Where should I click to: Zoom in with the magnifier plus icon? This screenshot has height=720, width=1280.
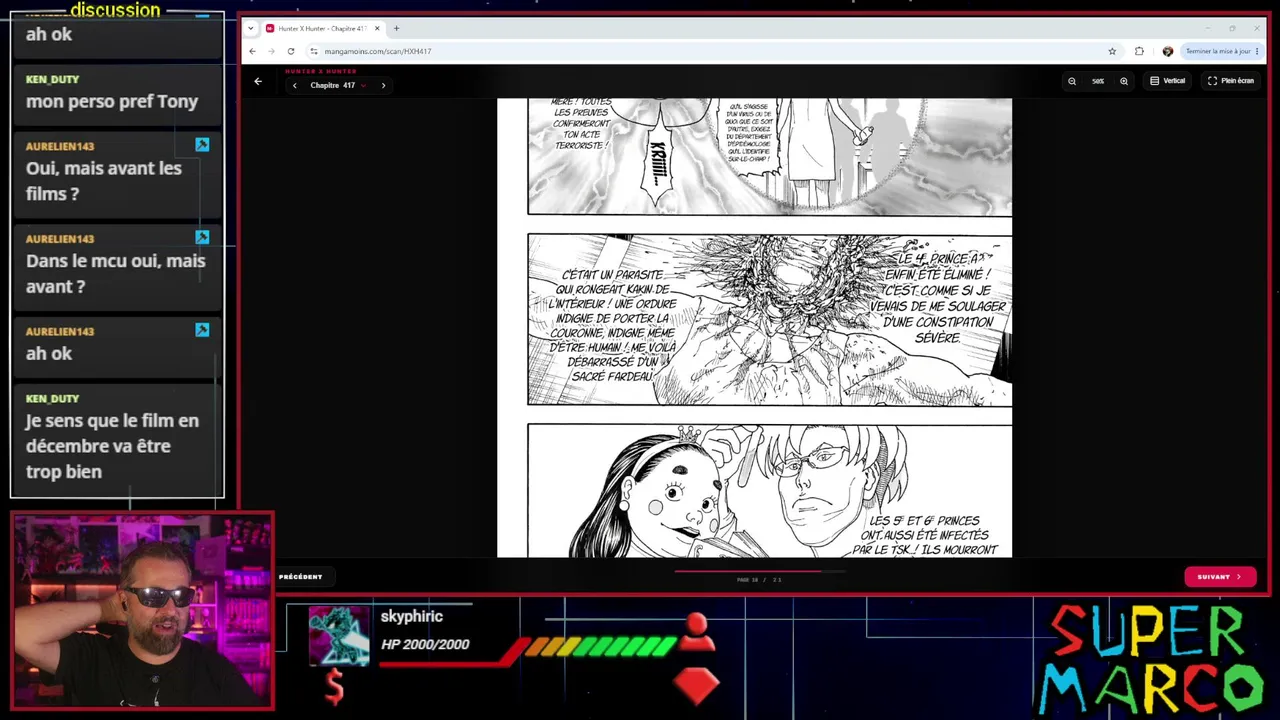click(1124, 81)
